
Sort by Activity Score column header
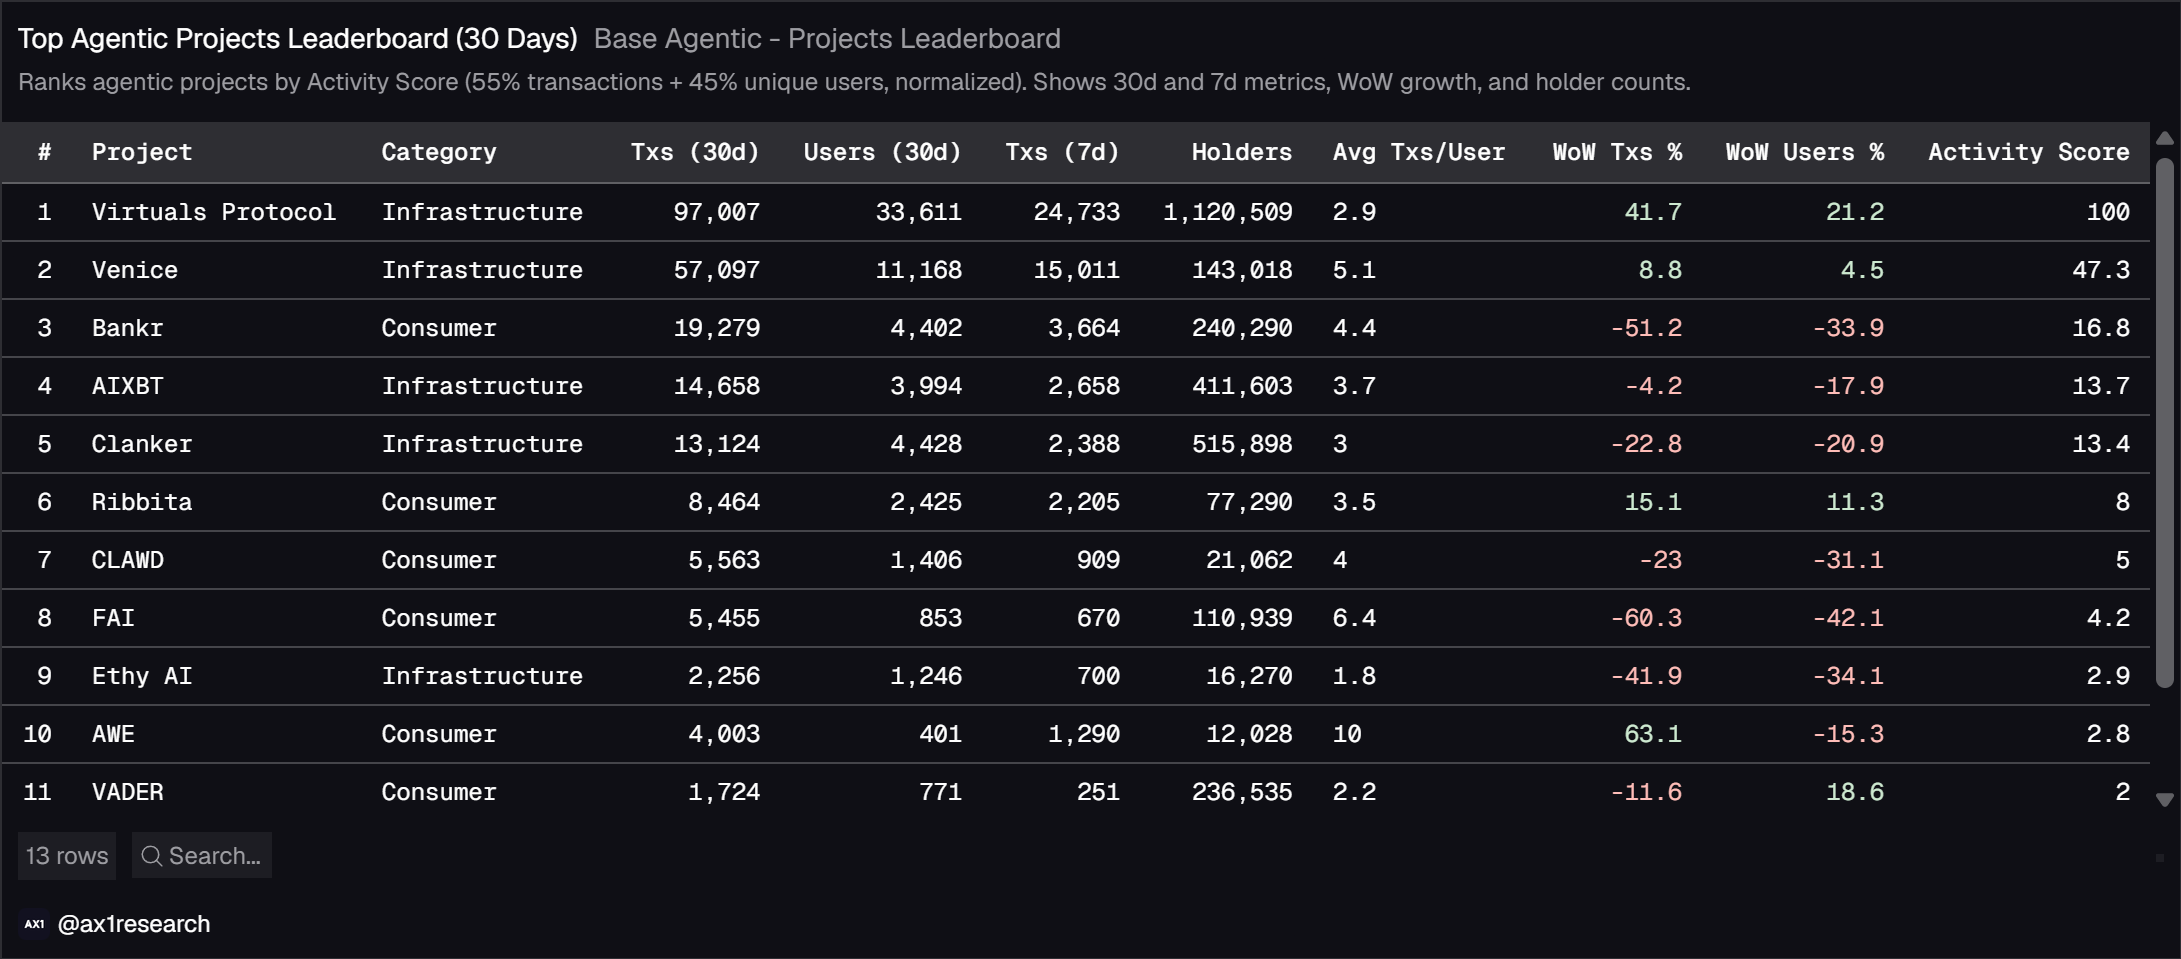click(2028, 152)
